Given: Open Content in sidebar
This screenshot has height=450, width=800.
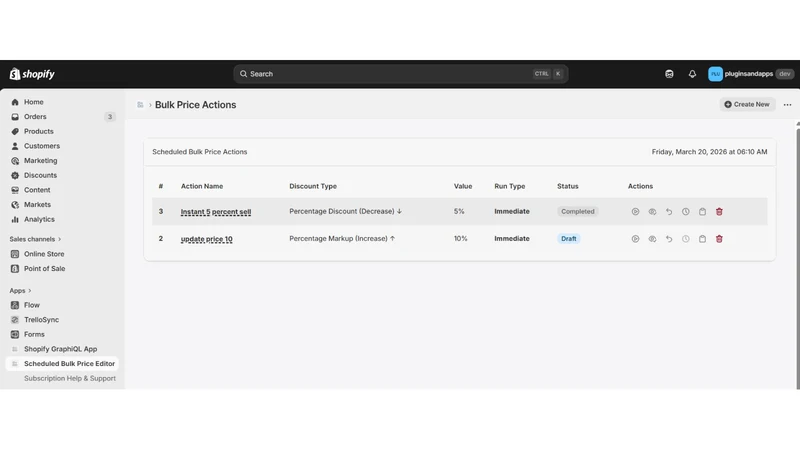Looking at the screenshot, I should tap(37, 190).
